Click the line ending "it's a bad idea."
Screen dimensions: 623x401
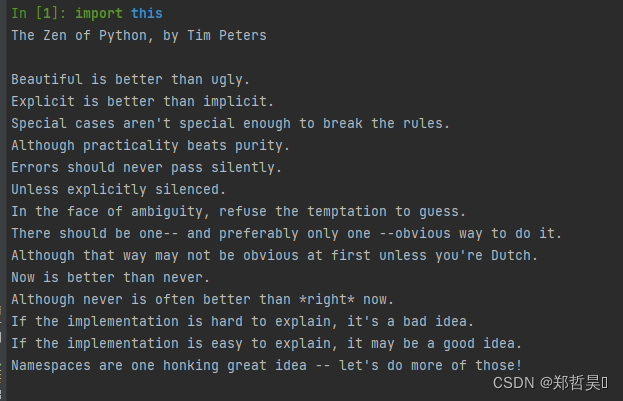242,321
